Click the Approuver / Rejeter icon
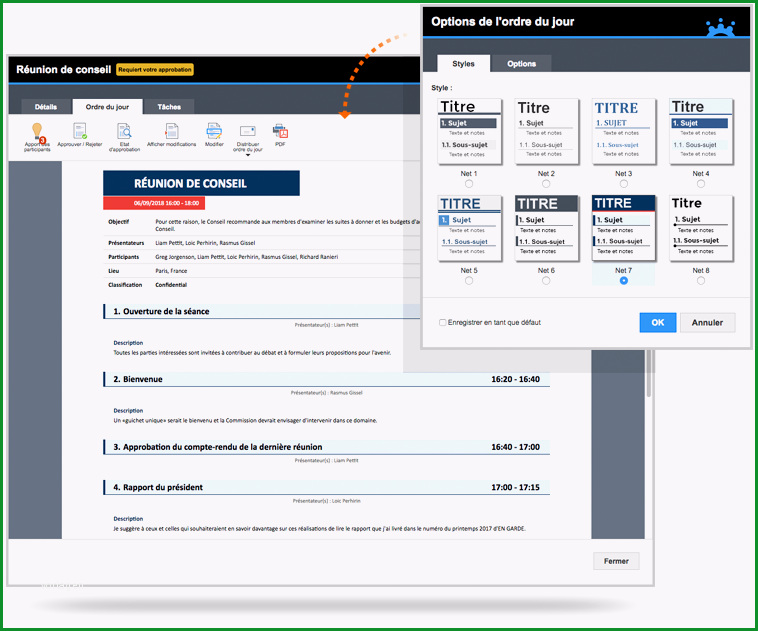The width and height of the screenshot is (758, 631). click(80, 131)
